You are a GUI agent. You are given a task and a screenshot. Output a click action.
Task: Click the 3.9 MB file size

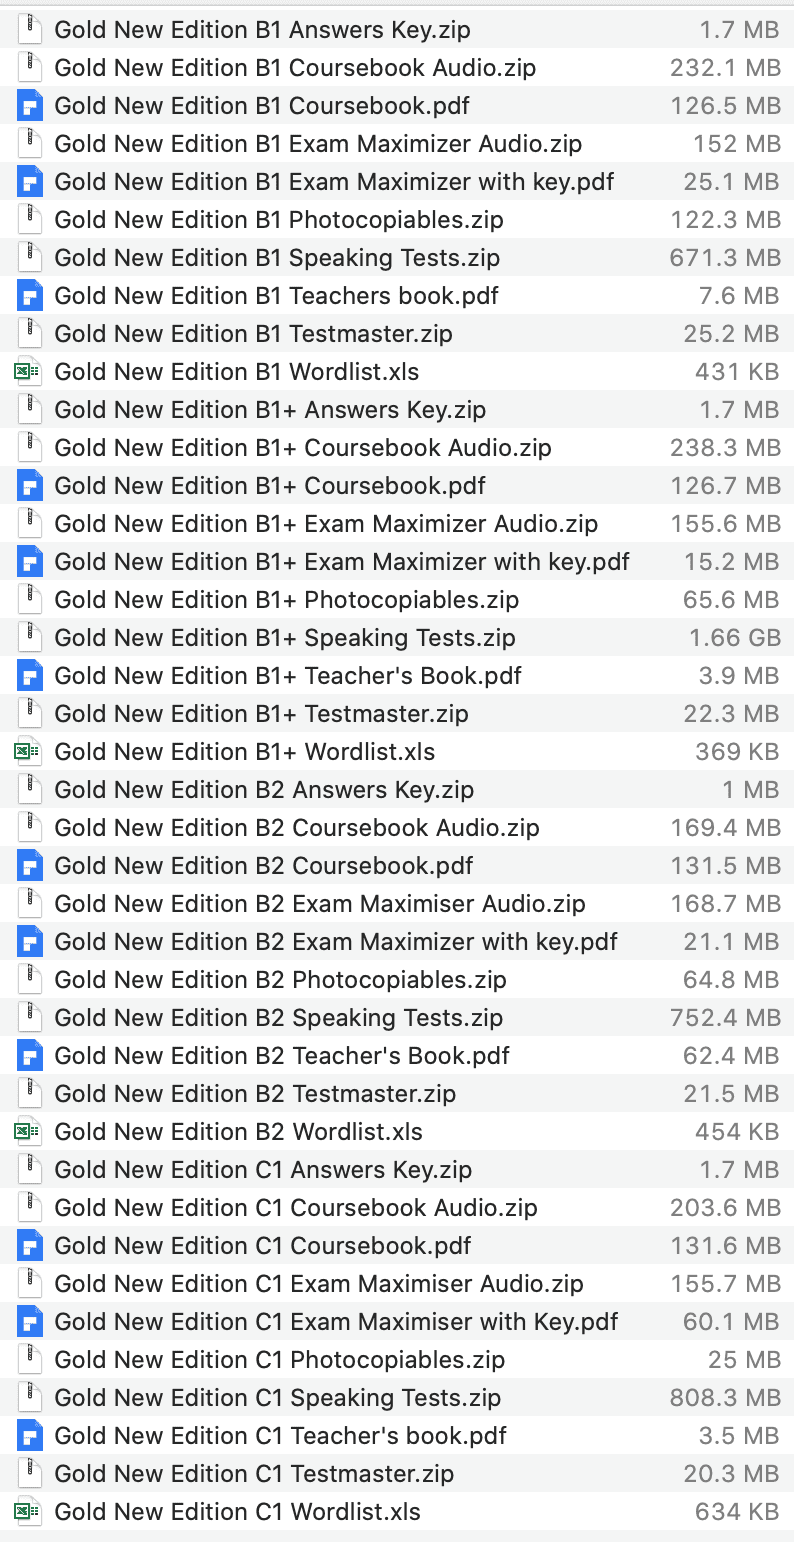(739, 676)
